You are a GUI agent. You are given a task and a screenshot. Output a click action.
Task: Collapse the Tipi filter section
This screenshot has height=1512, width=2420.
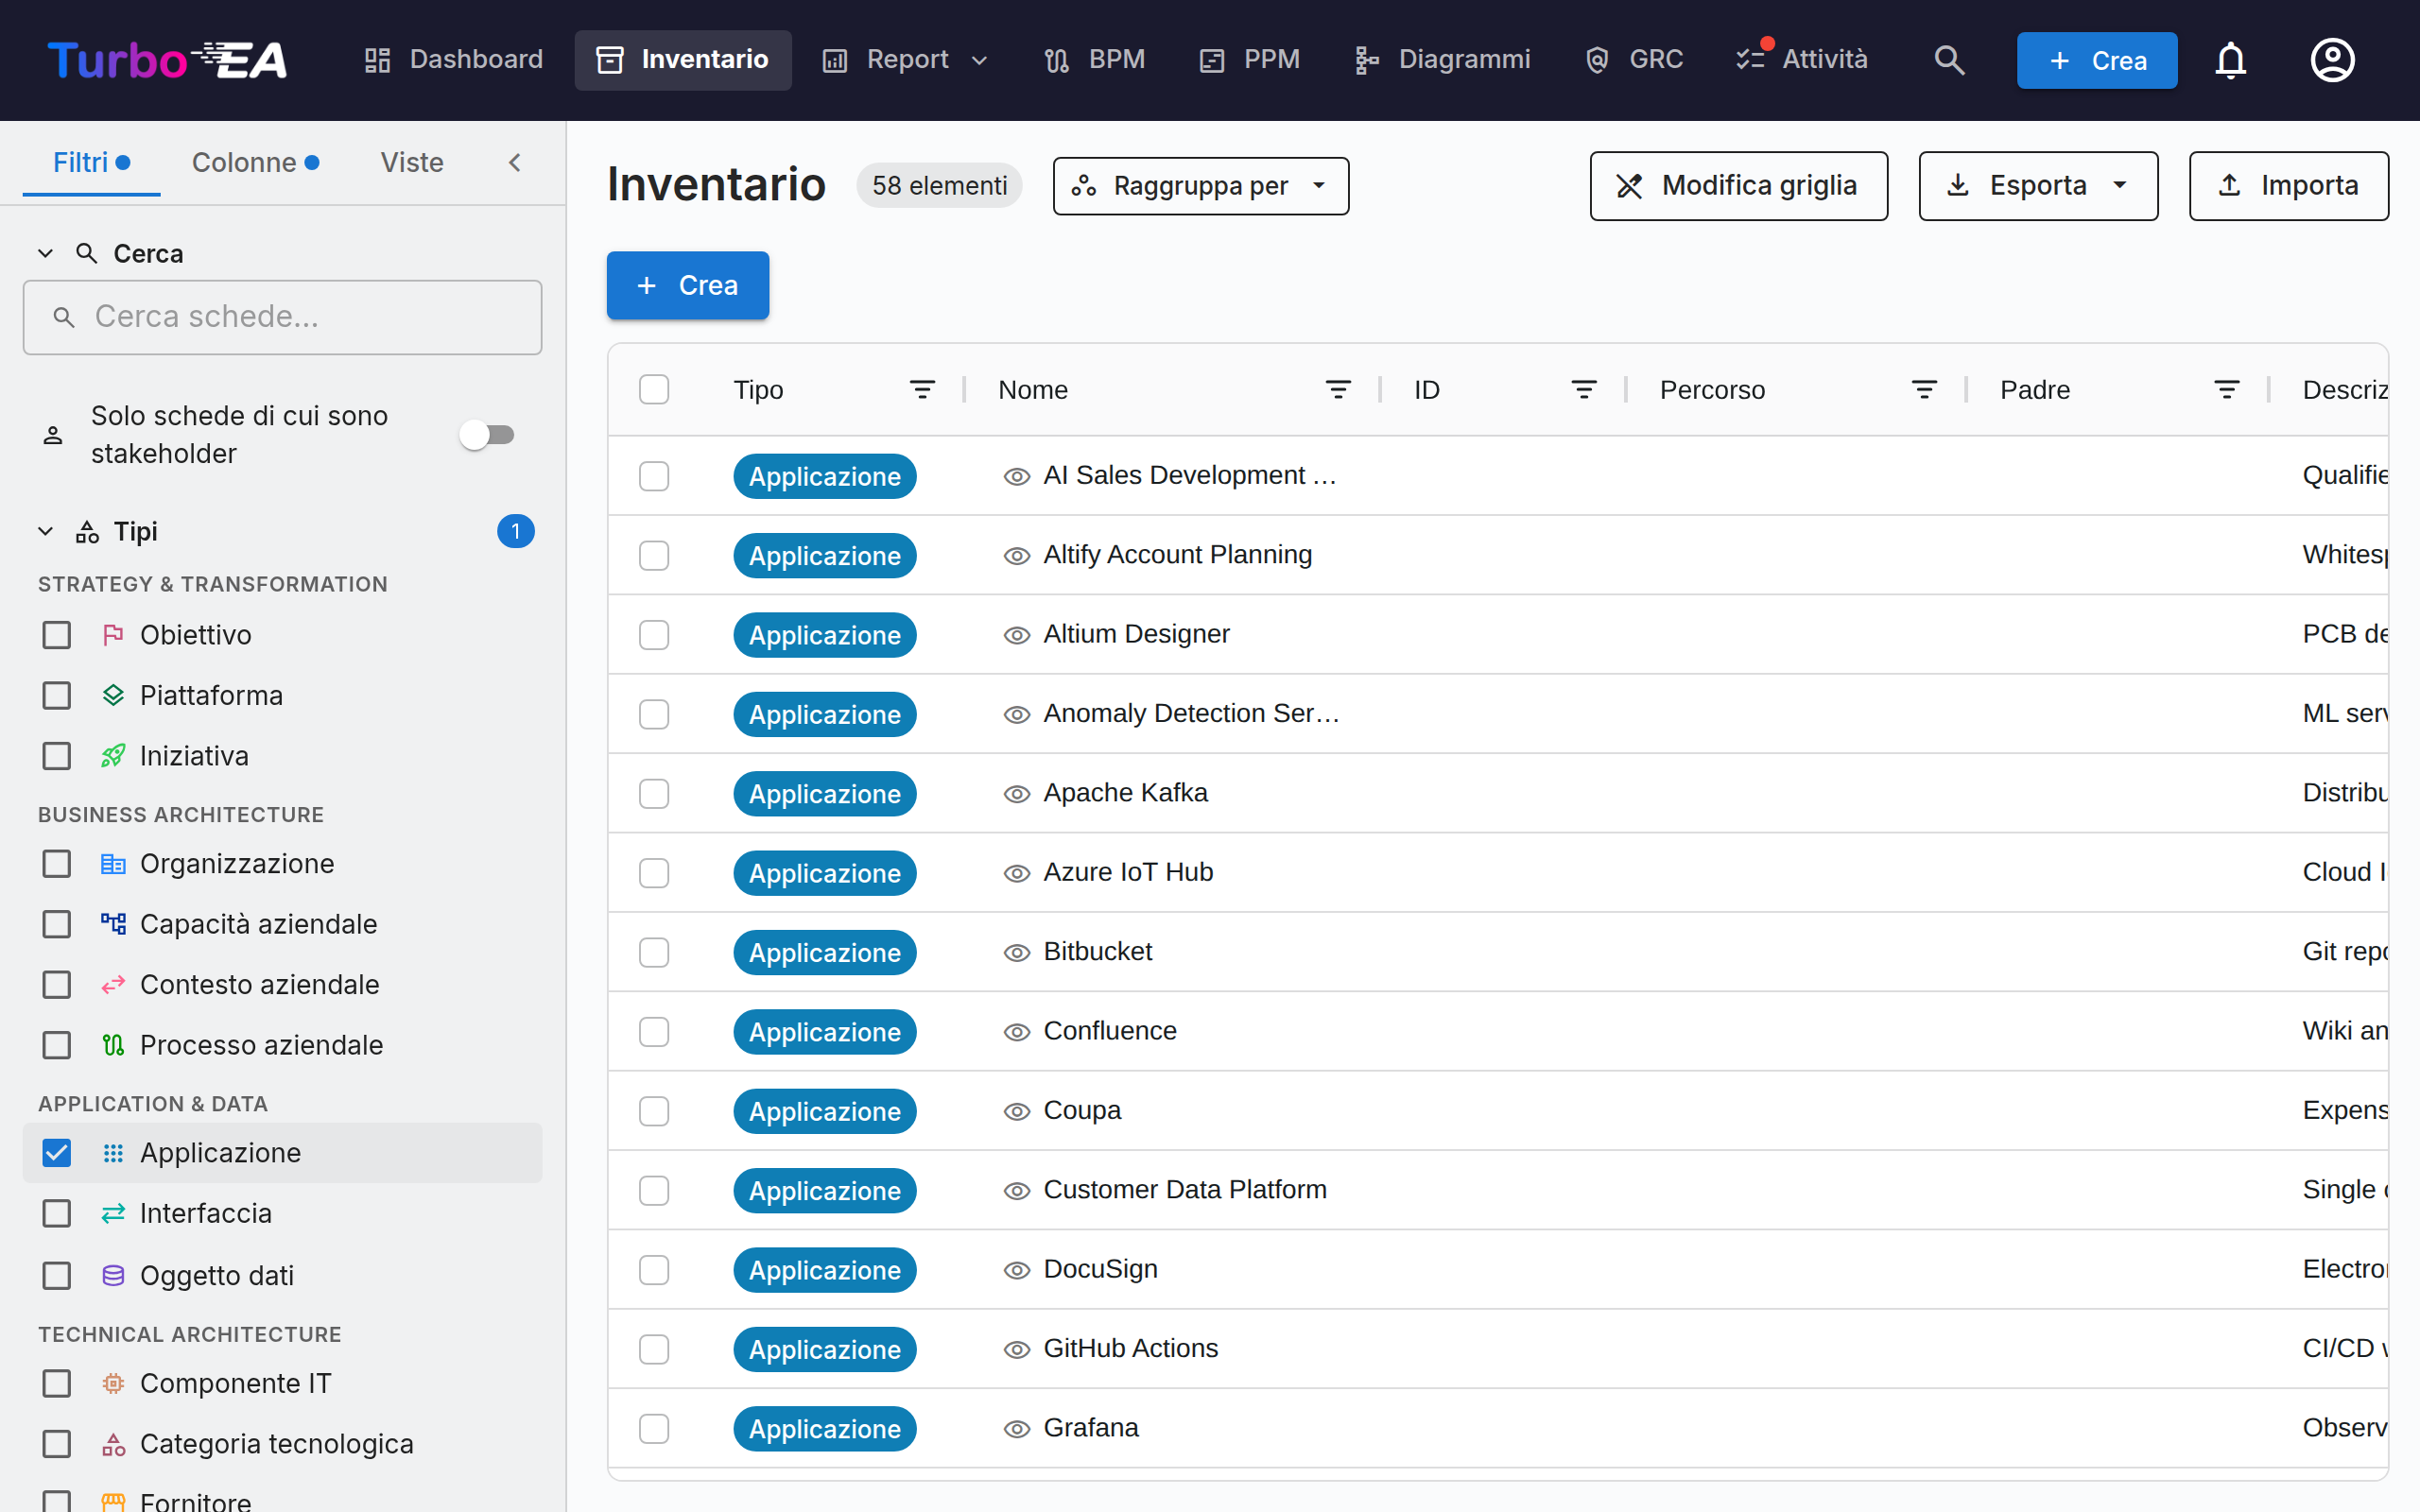(x=45, y=531)
